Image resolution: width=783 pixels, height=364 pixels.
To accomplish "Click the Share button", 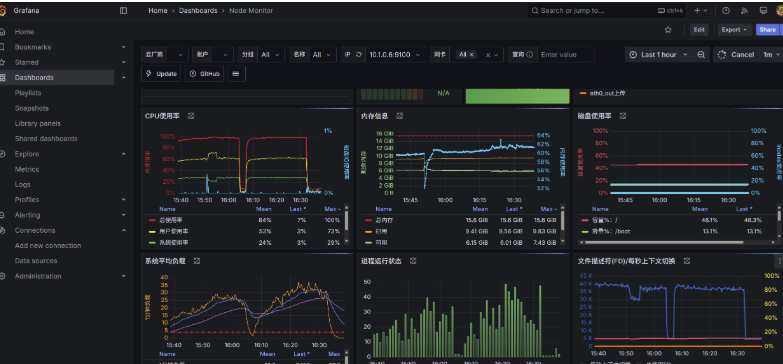I will (768, 29).
